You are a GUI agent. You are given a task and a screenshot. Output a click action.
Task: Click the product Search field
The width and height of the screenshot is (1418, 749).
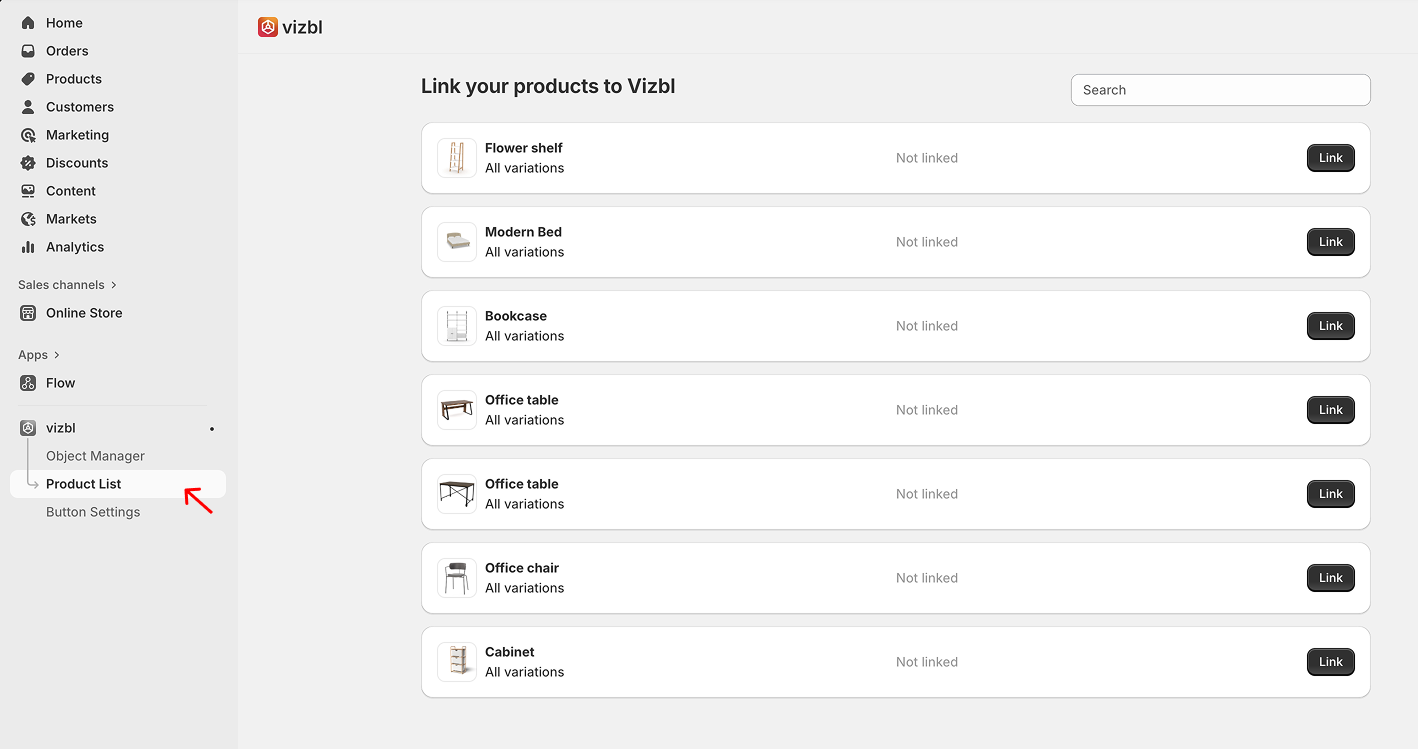click(1220, 90)
